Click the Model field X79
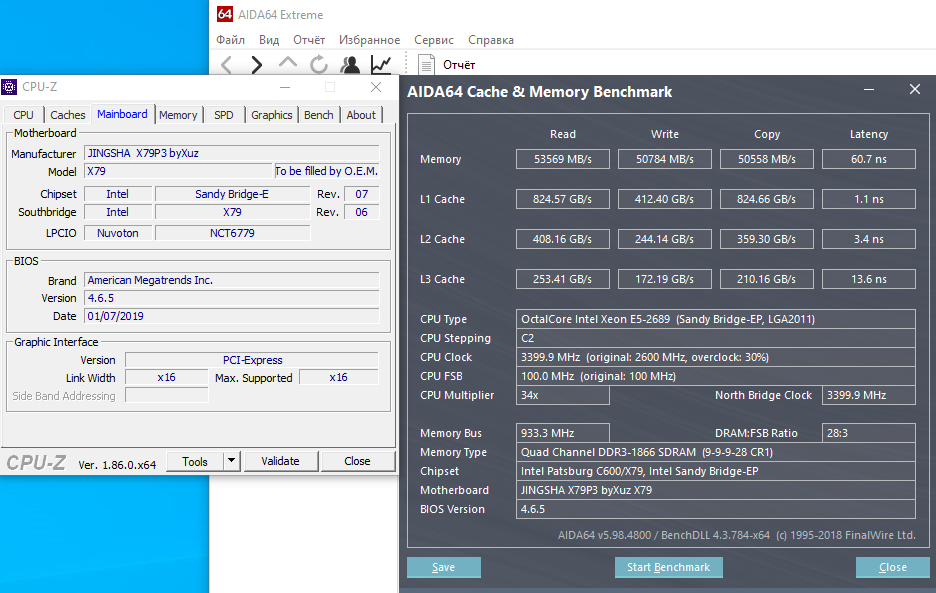936x593 pixels. tap(178, 171)
